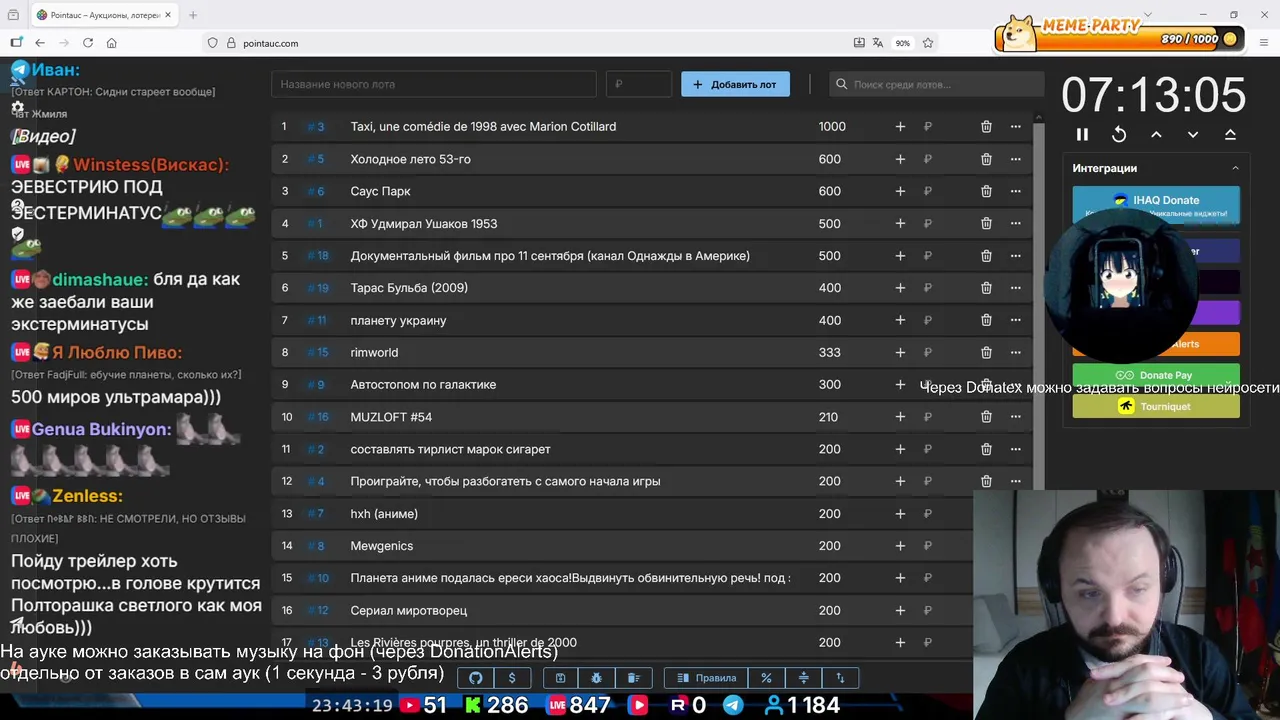This screenshot has width=1280, height=720.
Task: Focus the Название нового лота field
Action: click(x=434, y=84)
